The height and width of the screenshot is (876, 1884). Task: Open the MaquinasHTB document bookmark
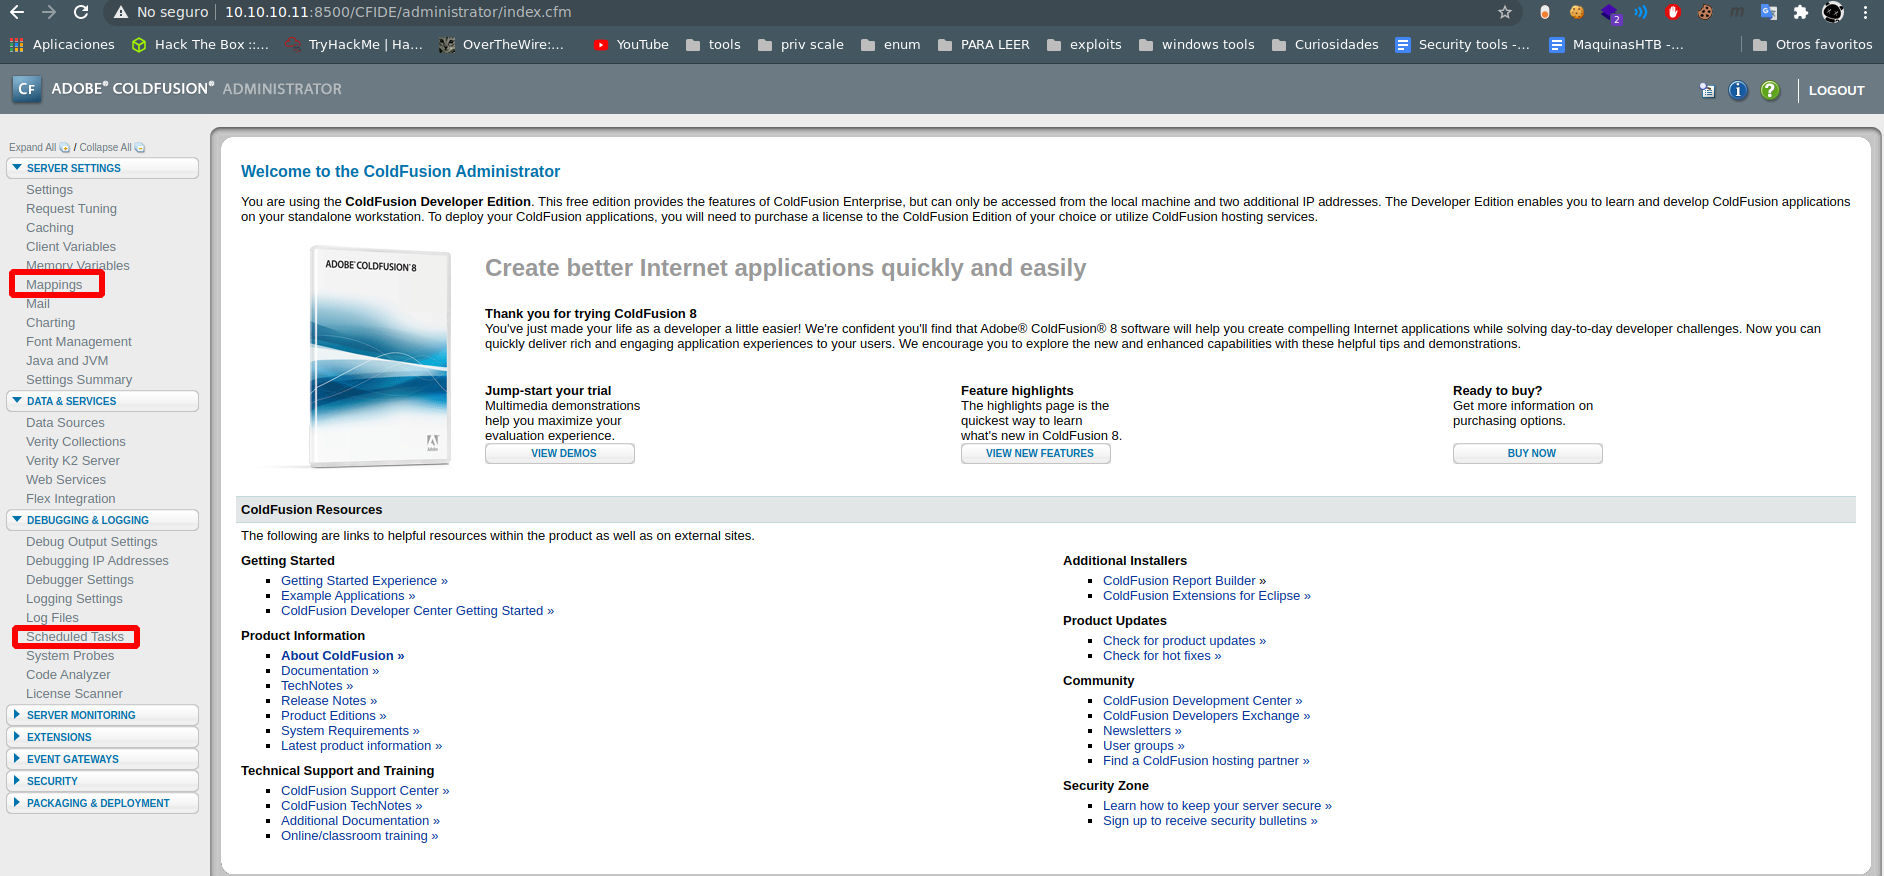pos(1616,44)
